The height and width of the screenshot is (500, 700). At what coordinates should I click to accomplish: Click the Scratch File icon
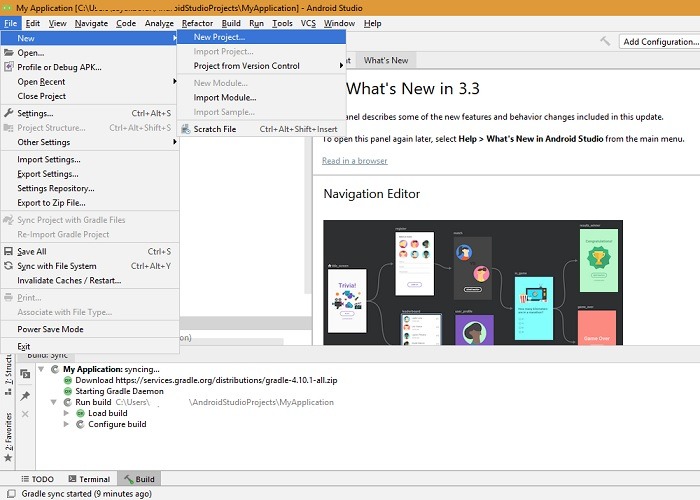186,129
